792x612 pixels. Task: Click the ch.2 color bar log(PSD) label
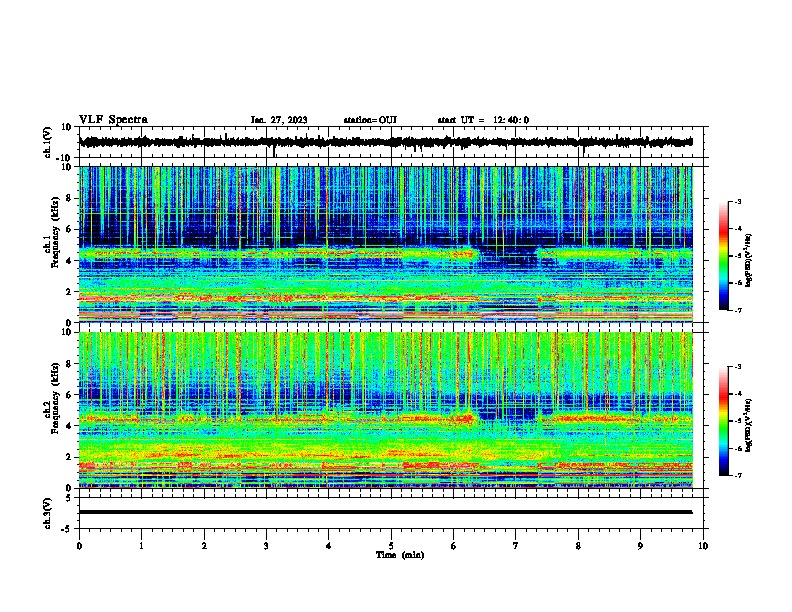point(749,425)
